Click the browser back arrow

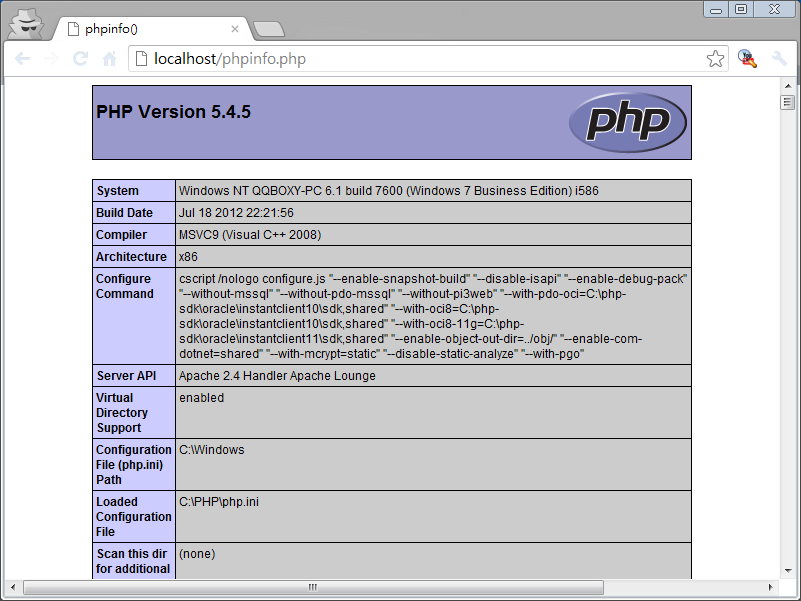point(22,59)
